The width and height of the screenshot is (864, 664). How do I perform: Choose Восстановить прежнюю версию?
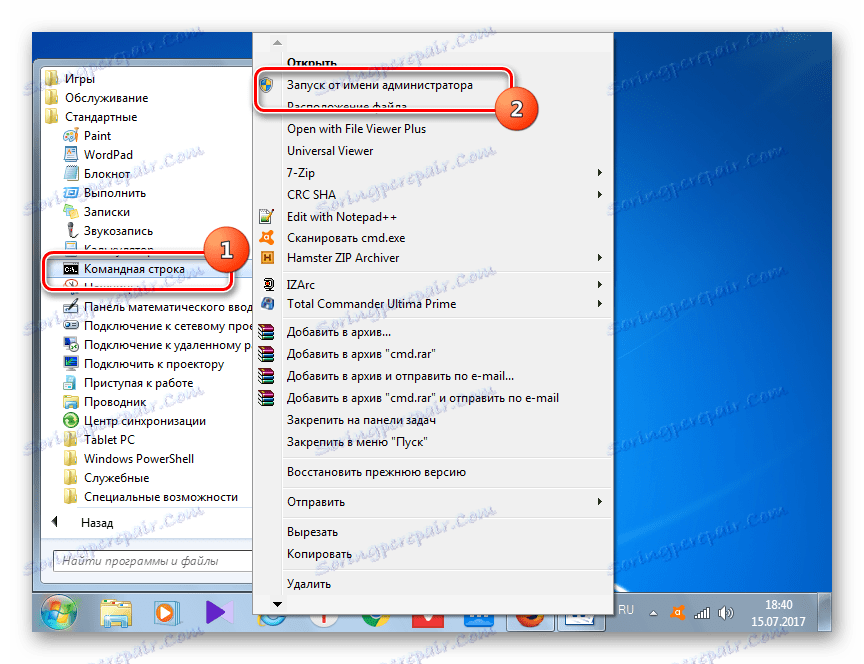pyautogui.click(x=376, y=472)
